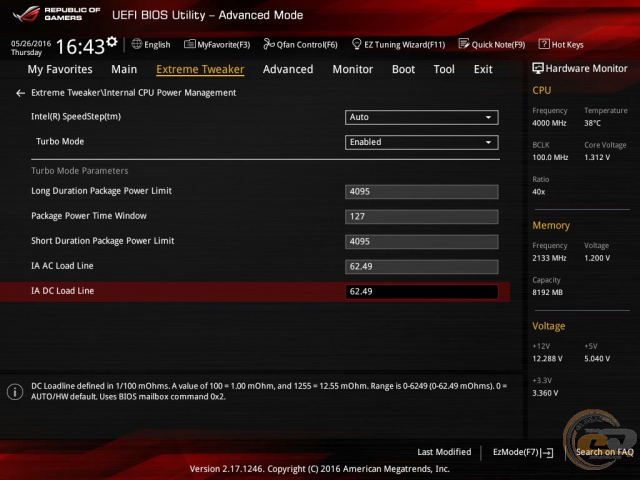Click the 05/26/2016 Thursday date
This screenshot has width=640, height=480.
[31, 48]
